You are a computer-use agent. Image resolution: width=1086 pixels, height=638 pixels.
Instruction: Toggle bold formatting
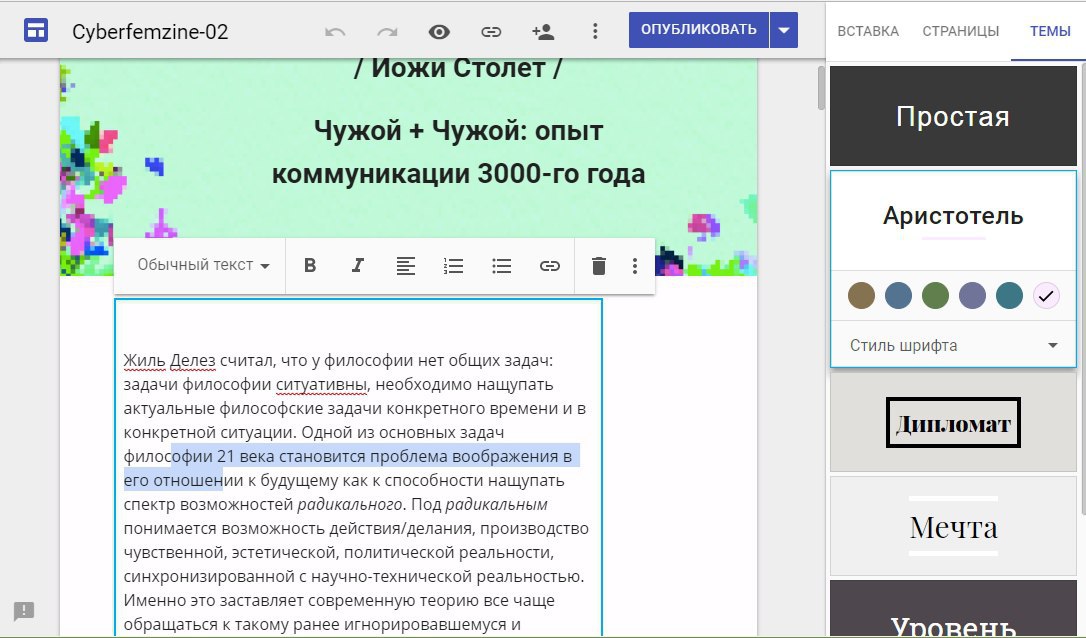(310, 265)
